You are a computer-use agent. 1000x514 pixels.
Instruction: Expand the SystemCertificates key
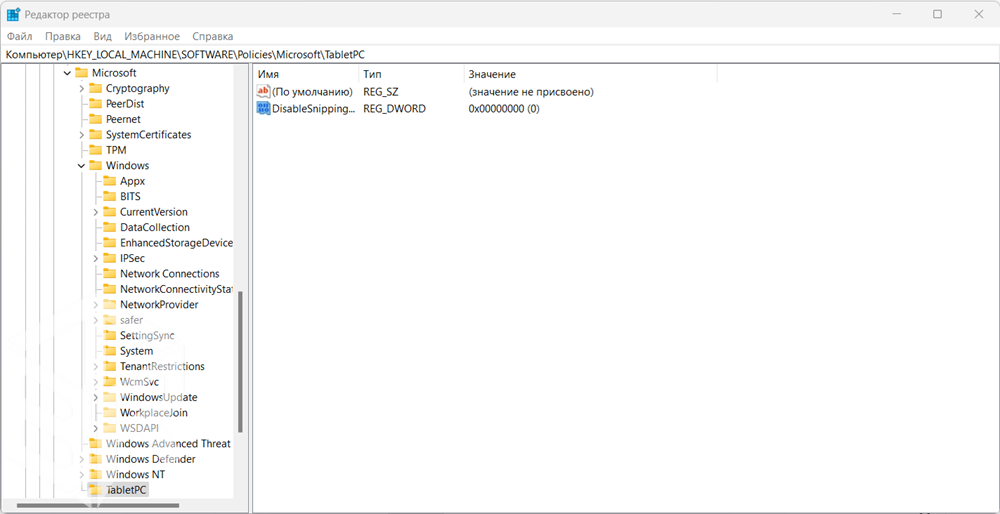point(82,135)
